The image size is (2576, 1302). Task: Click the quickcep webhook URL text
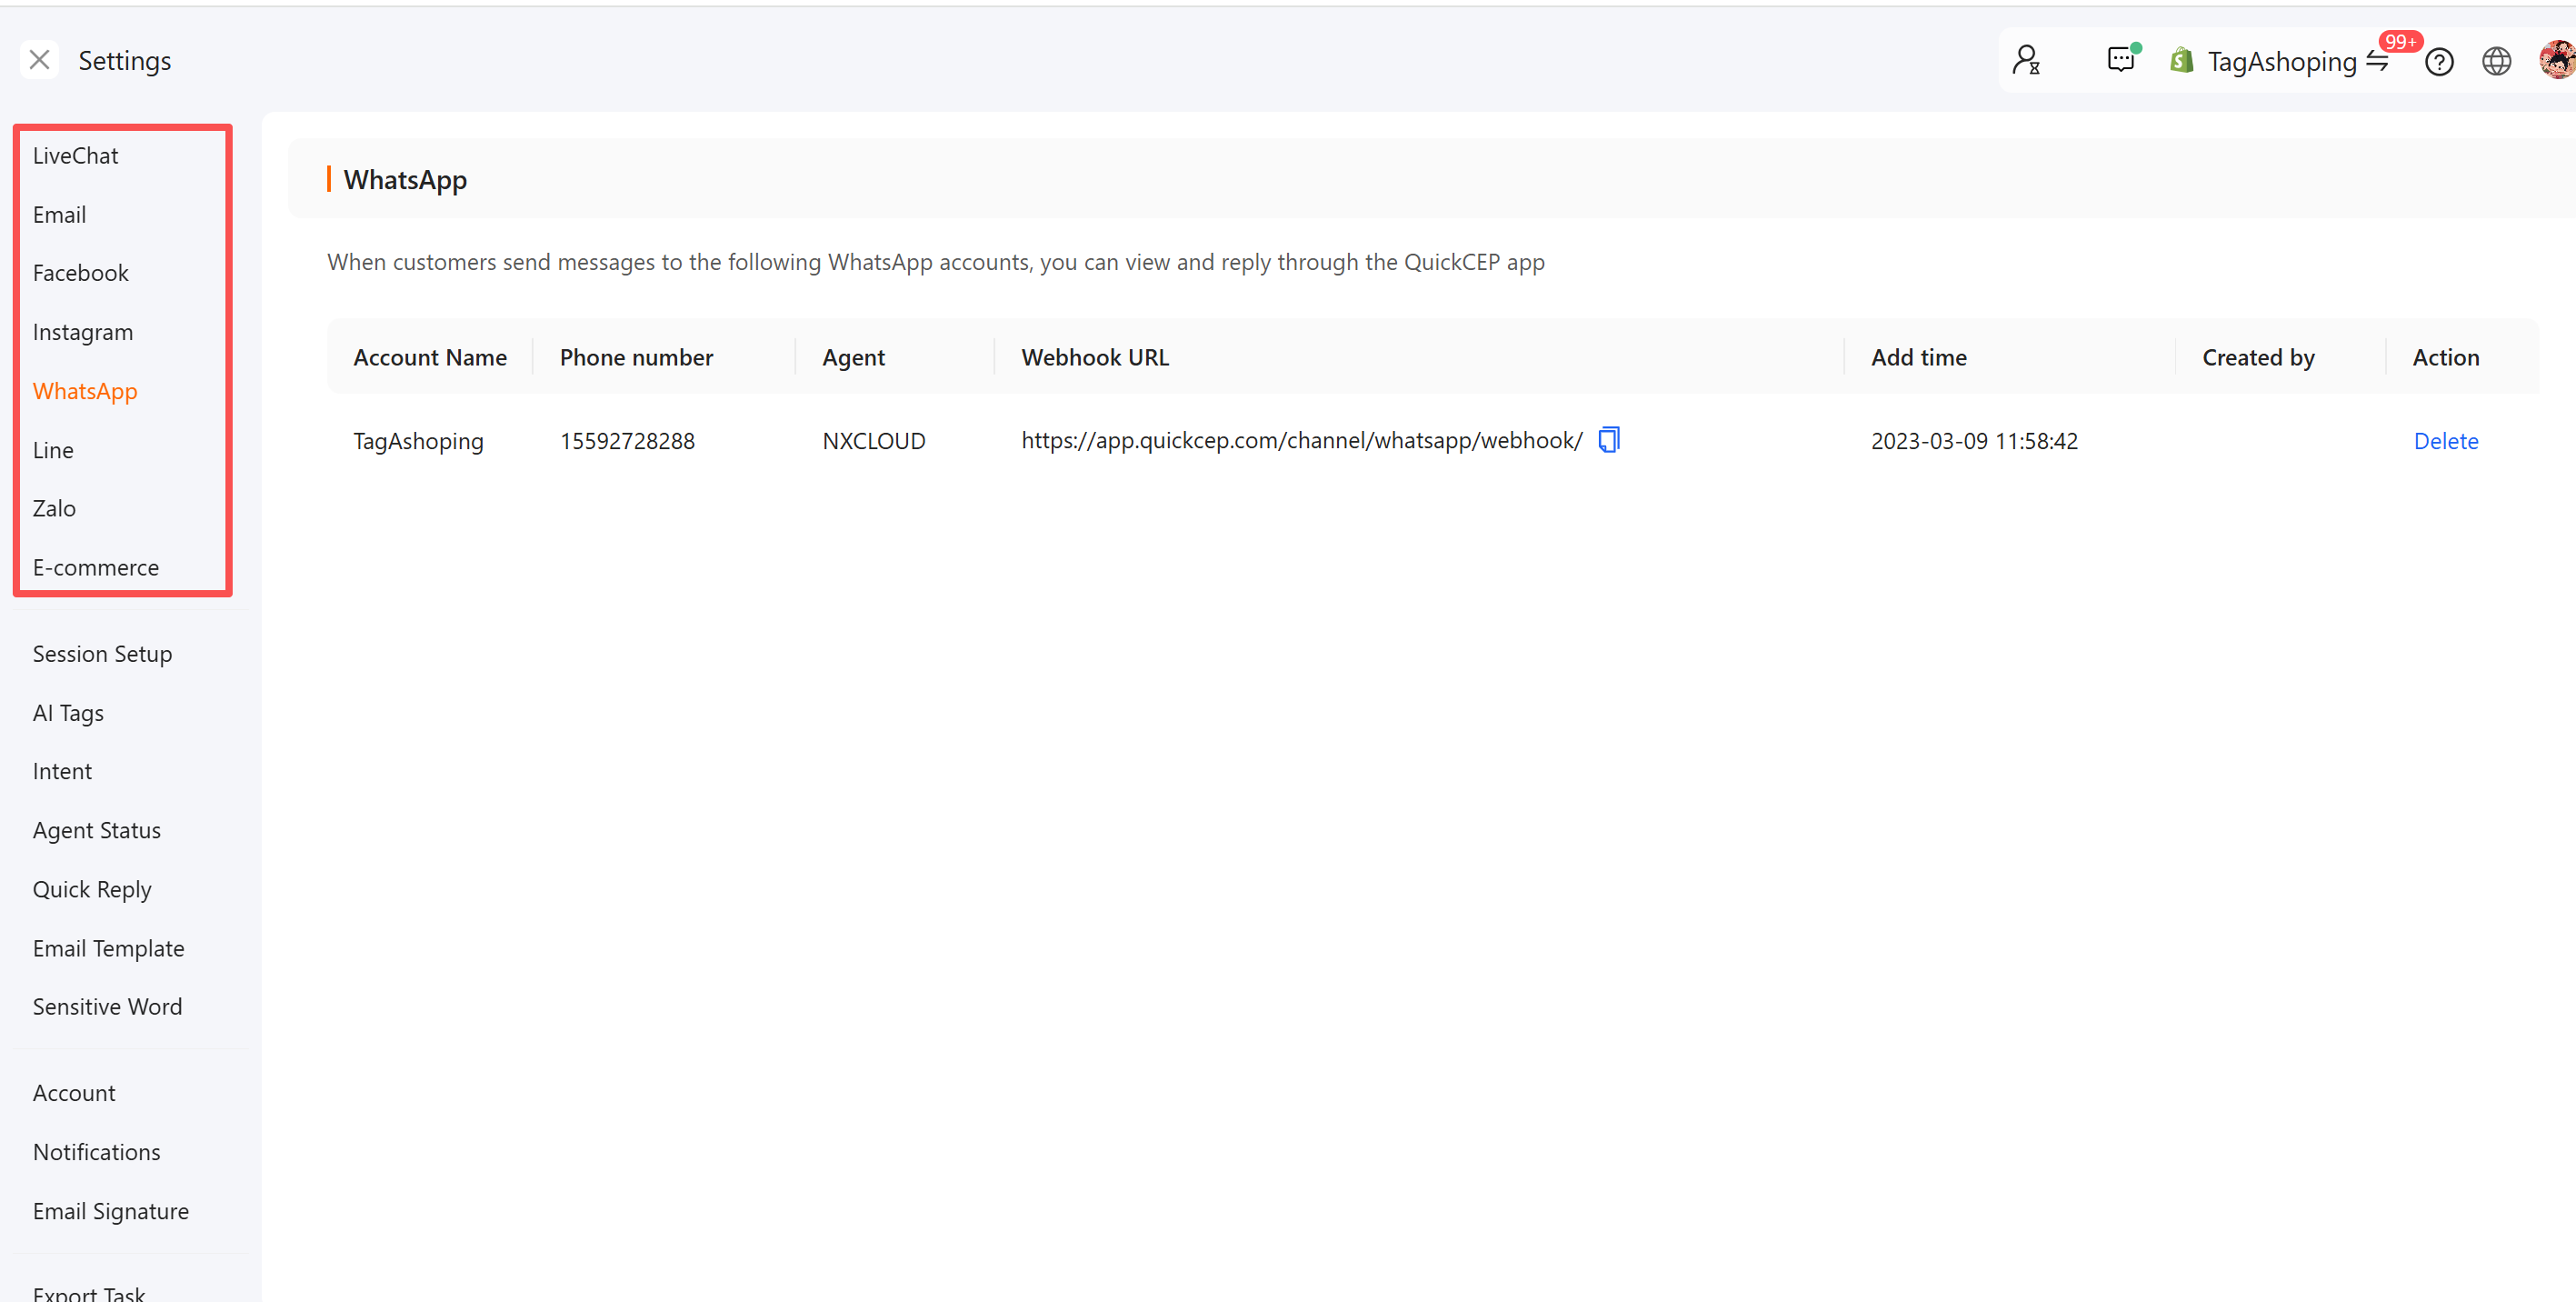point(1301,441)
